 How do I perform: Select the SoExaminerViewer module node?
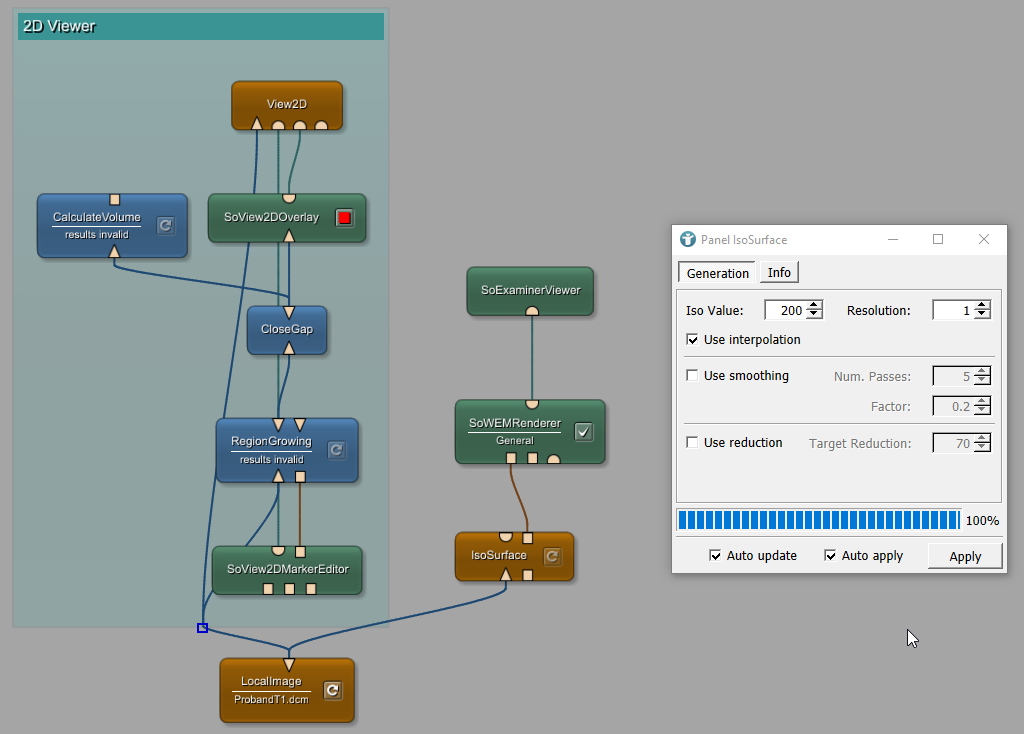tap(530, 290)
